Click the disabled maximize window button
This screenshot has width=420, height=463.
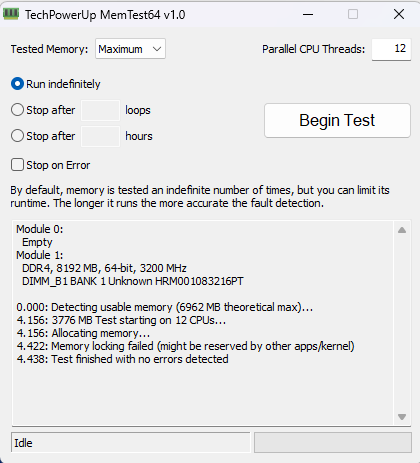pyautogui.click(x=353, y=14)
